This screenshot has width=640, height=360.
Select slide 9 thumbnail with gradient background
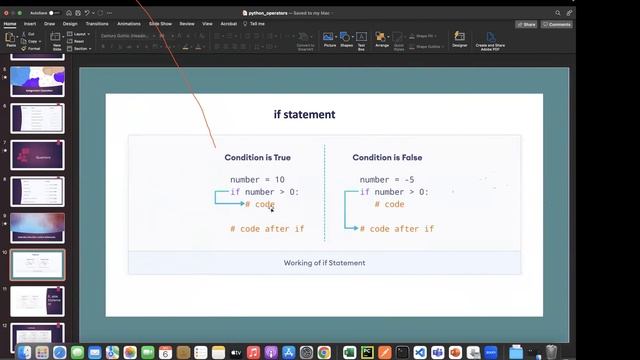tap(37, 228)
